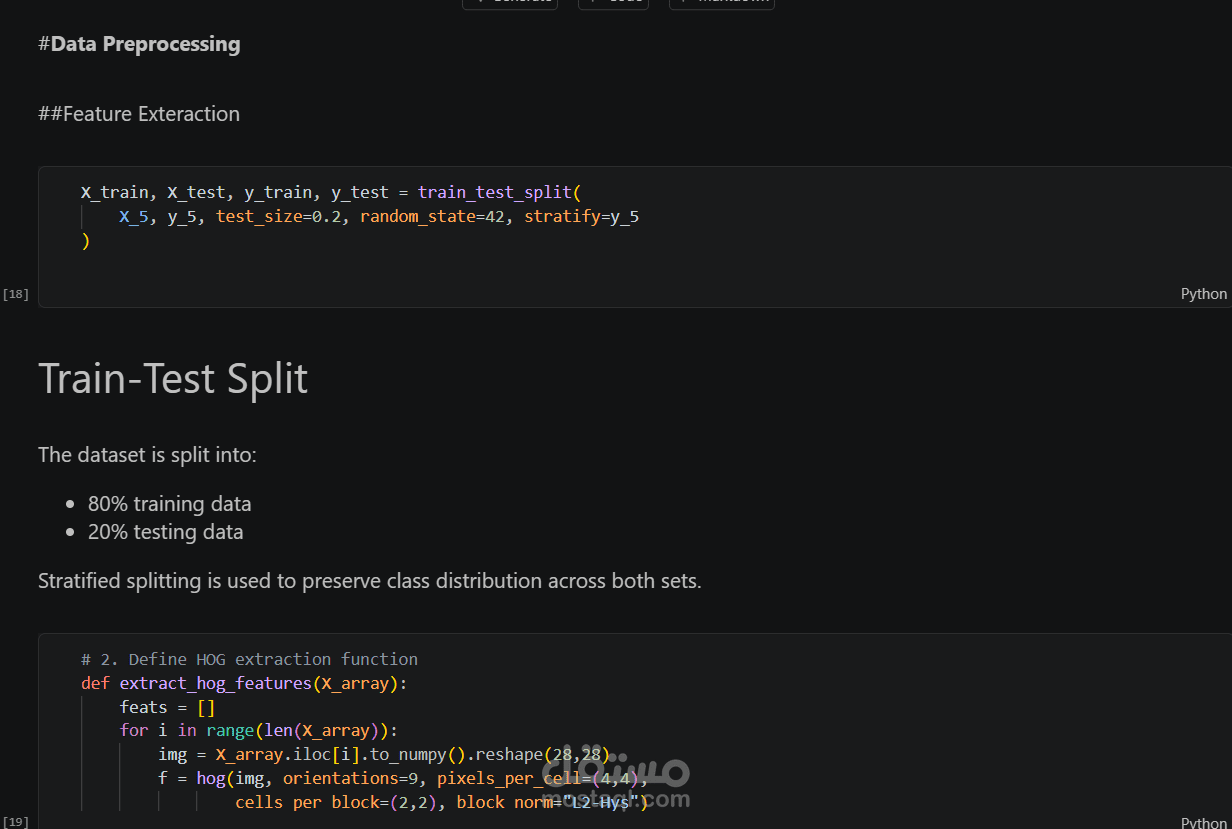Click the stratified splitting explanation sentence

[369, 581]
